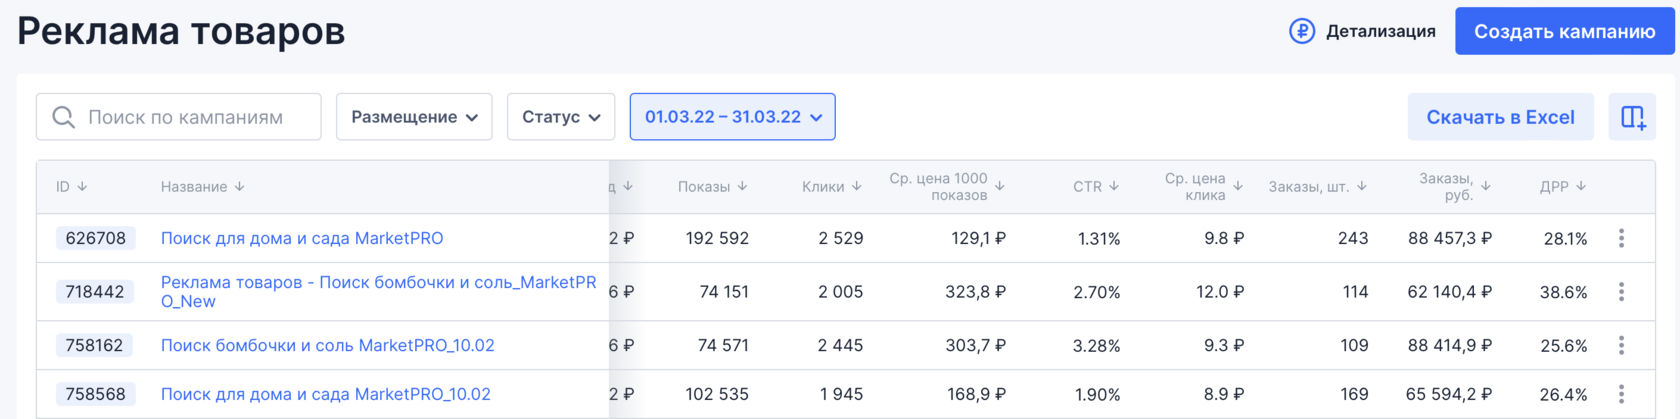Open date range 01.03.22 – 31.03.22 picker
1680x419 pixels.
(732, 117)
